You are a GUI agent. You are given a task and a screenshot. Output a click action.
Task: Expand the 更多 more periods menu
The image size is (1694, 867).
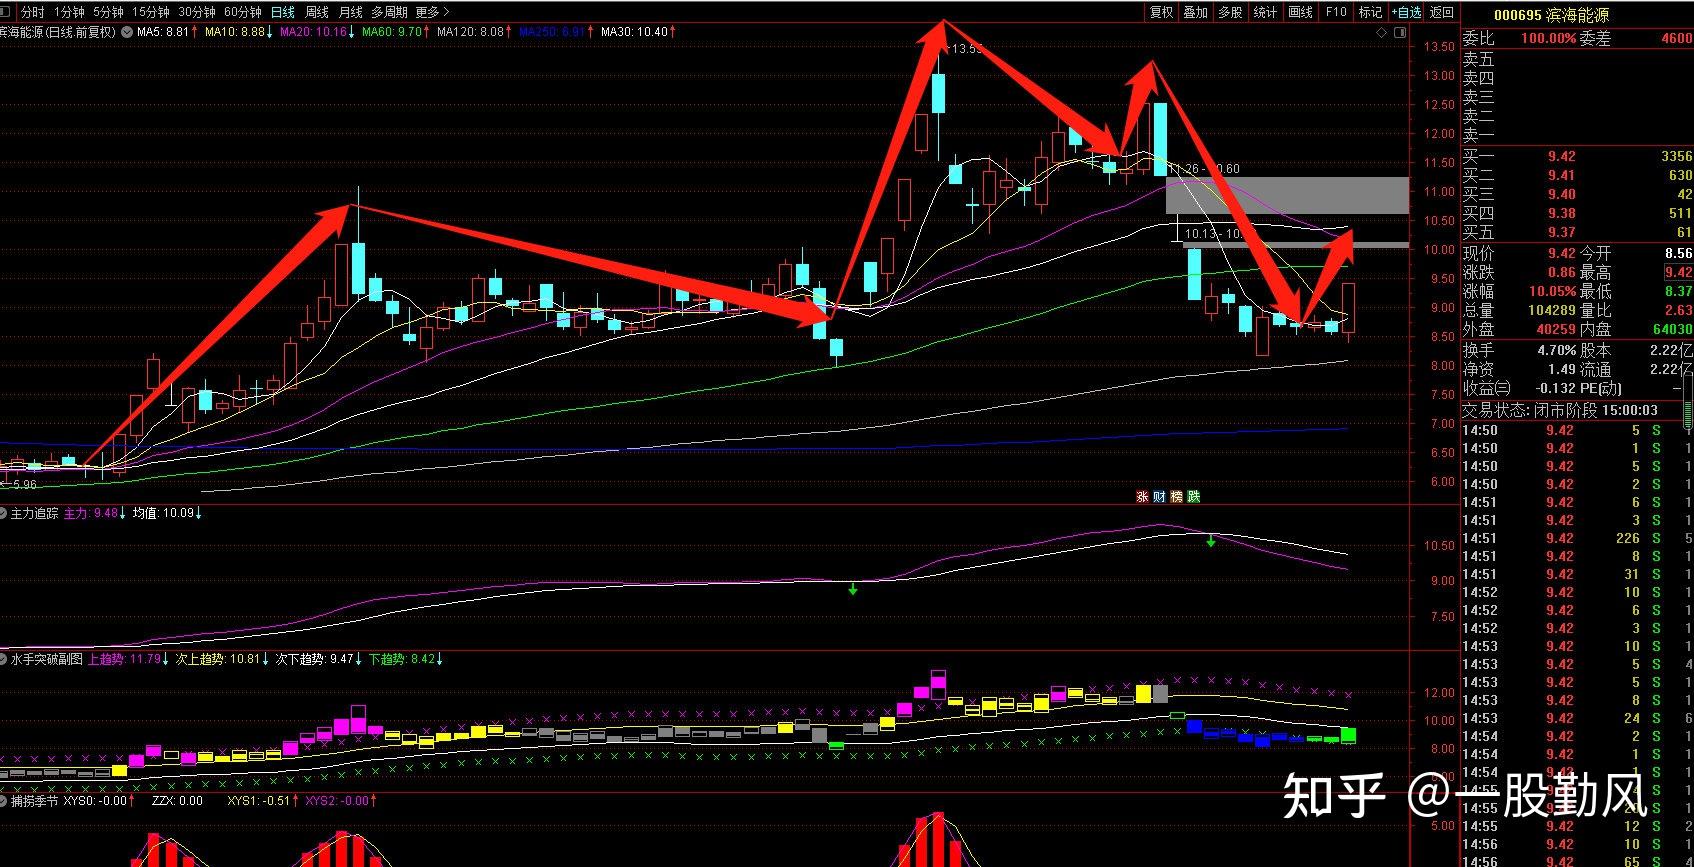click(x=432, y=12)
